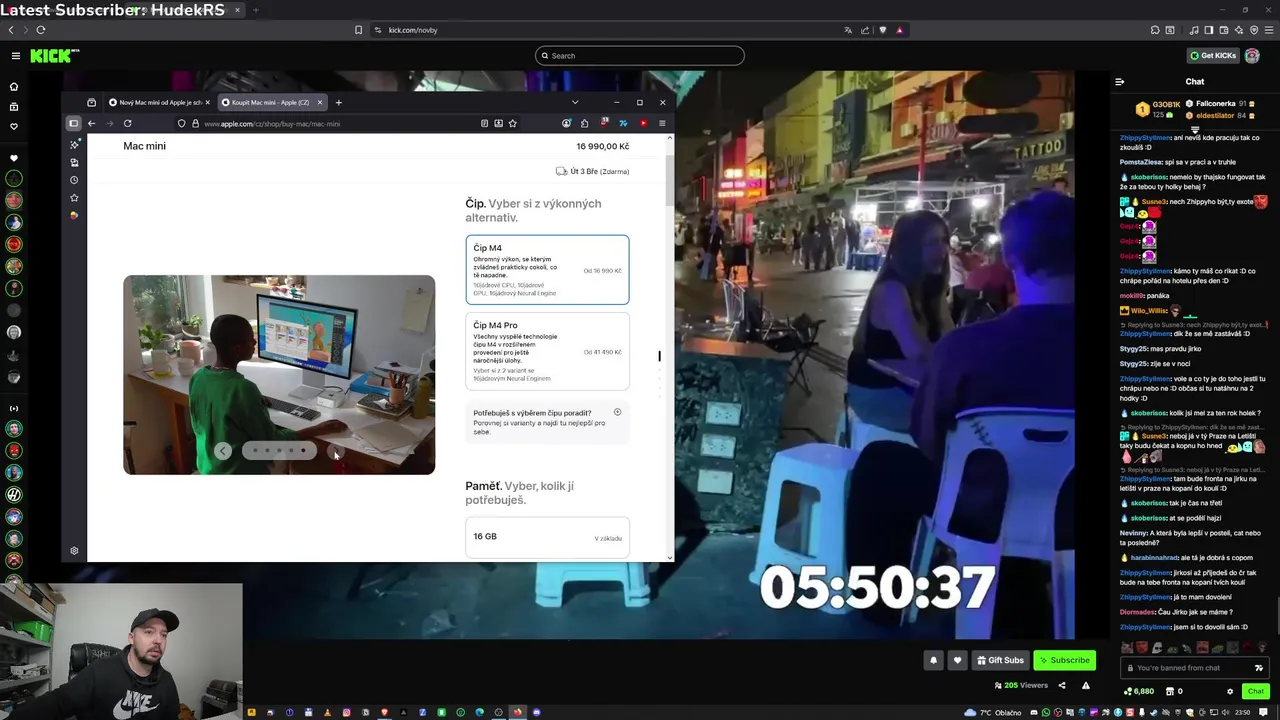Enable stream notifications bell

click(933, 660)
